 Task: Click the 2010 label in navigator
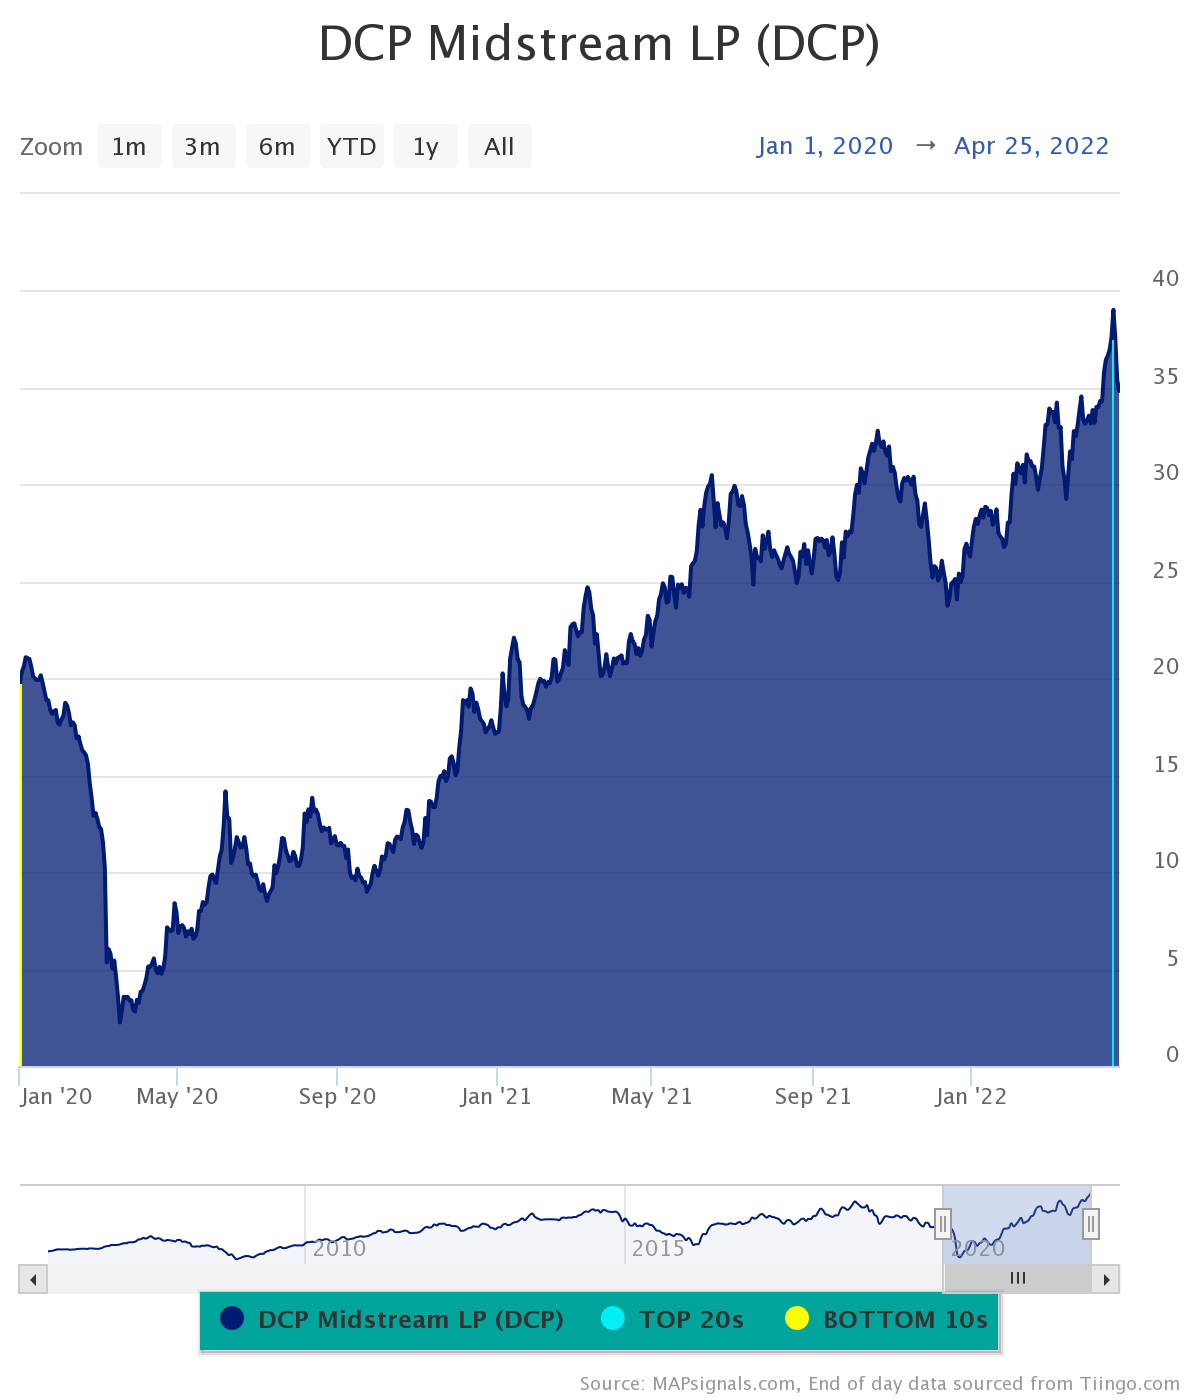tap(340, 1248)
